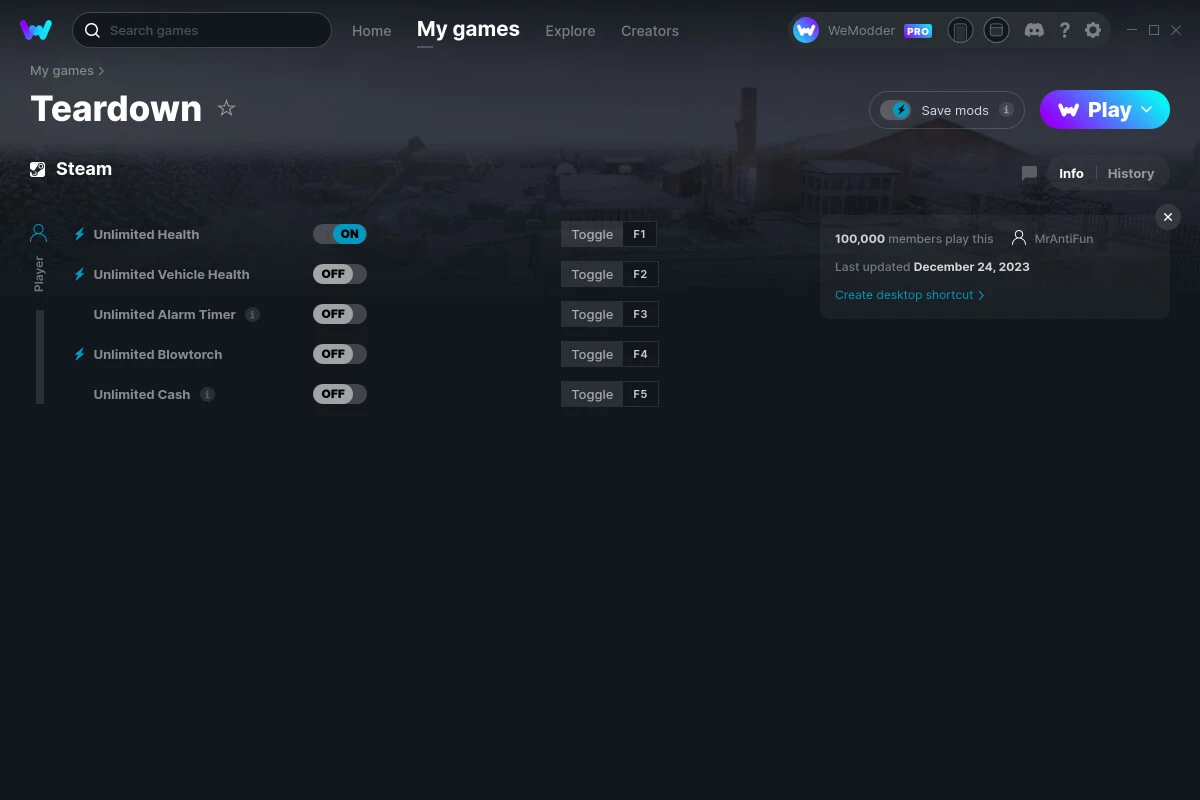Open the Explore tab
Viewport: 1200px width, 800px height.
click(570, 31)
